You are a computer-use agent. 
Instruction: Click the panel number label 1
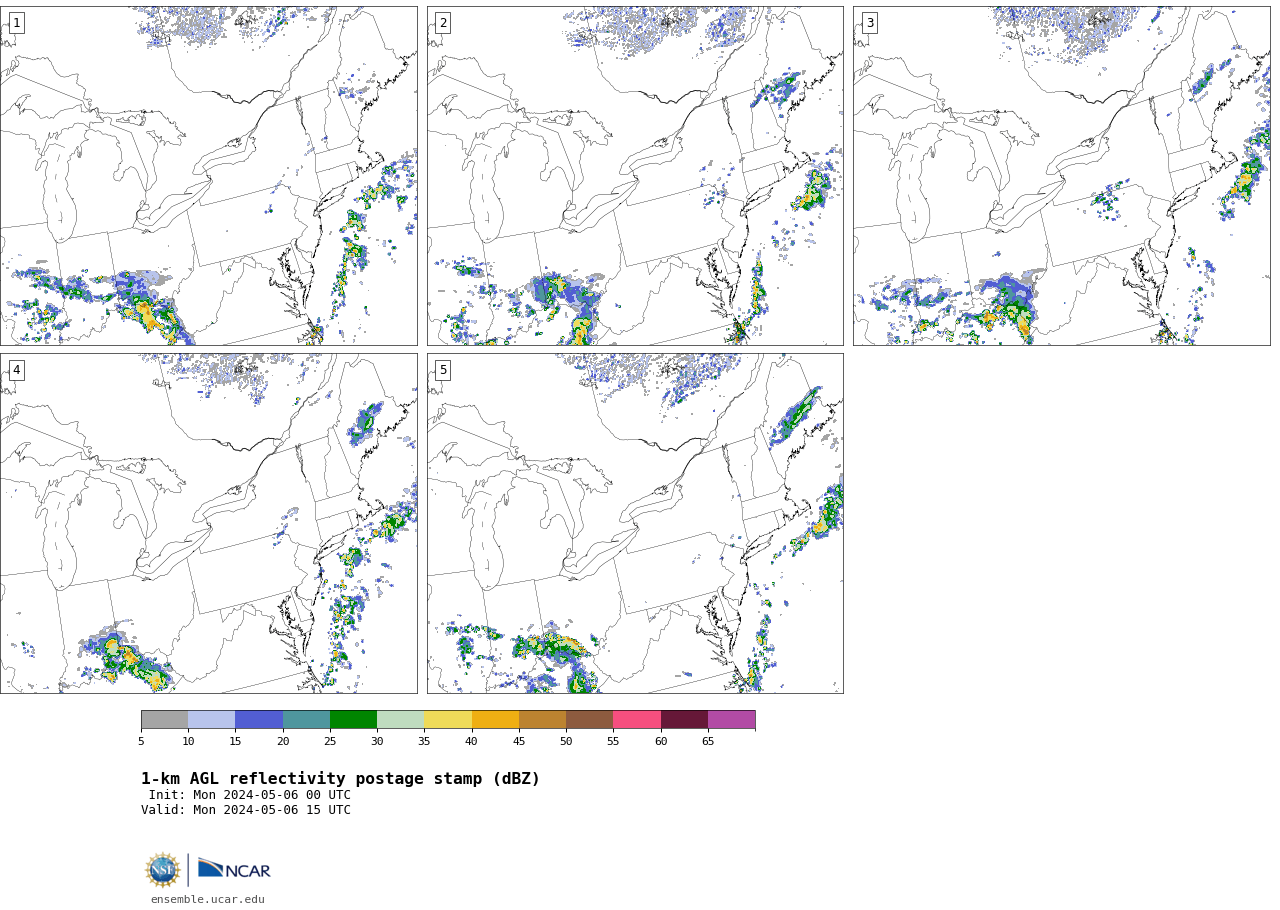point(16,23)
